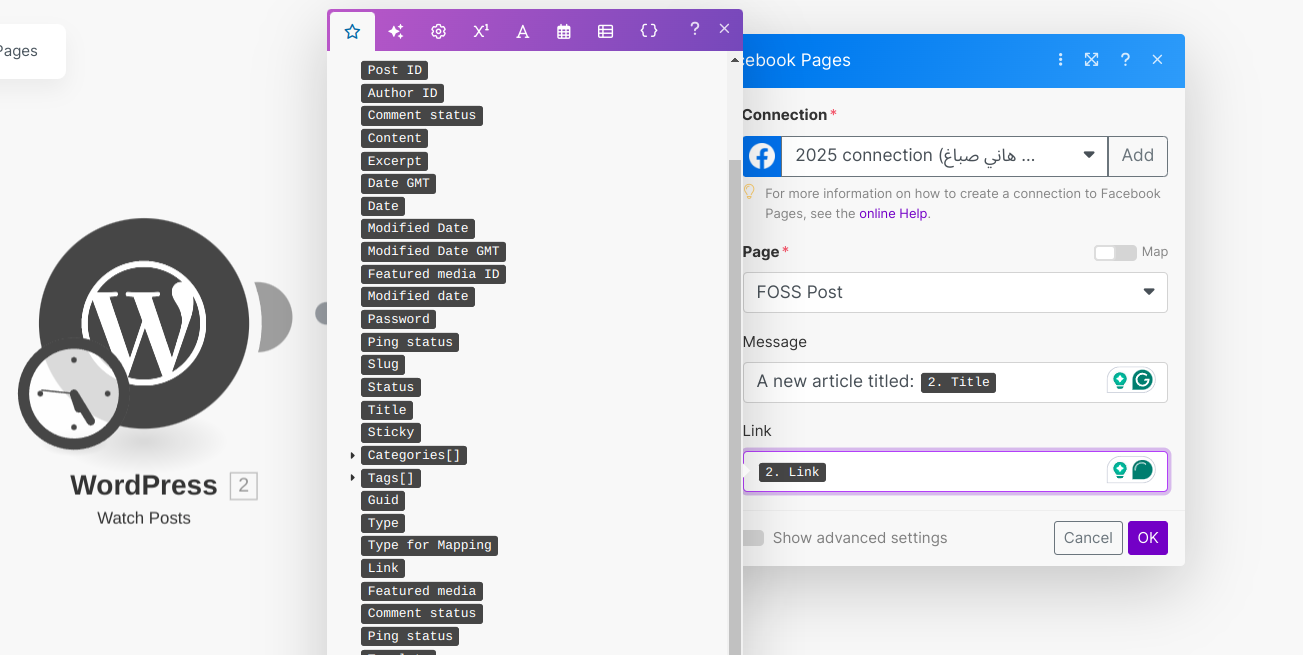Click the OK button
1303x655 pixels.
(x=1147, y=538)
